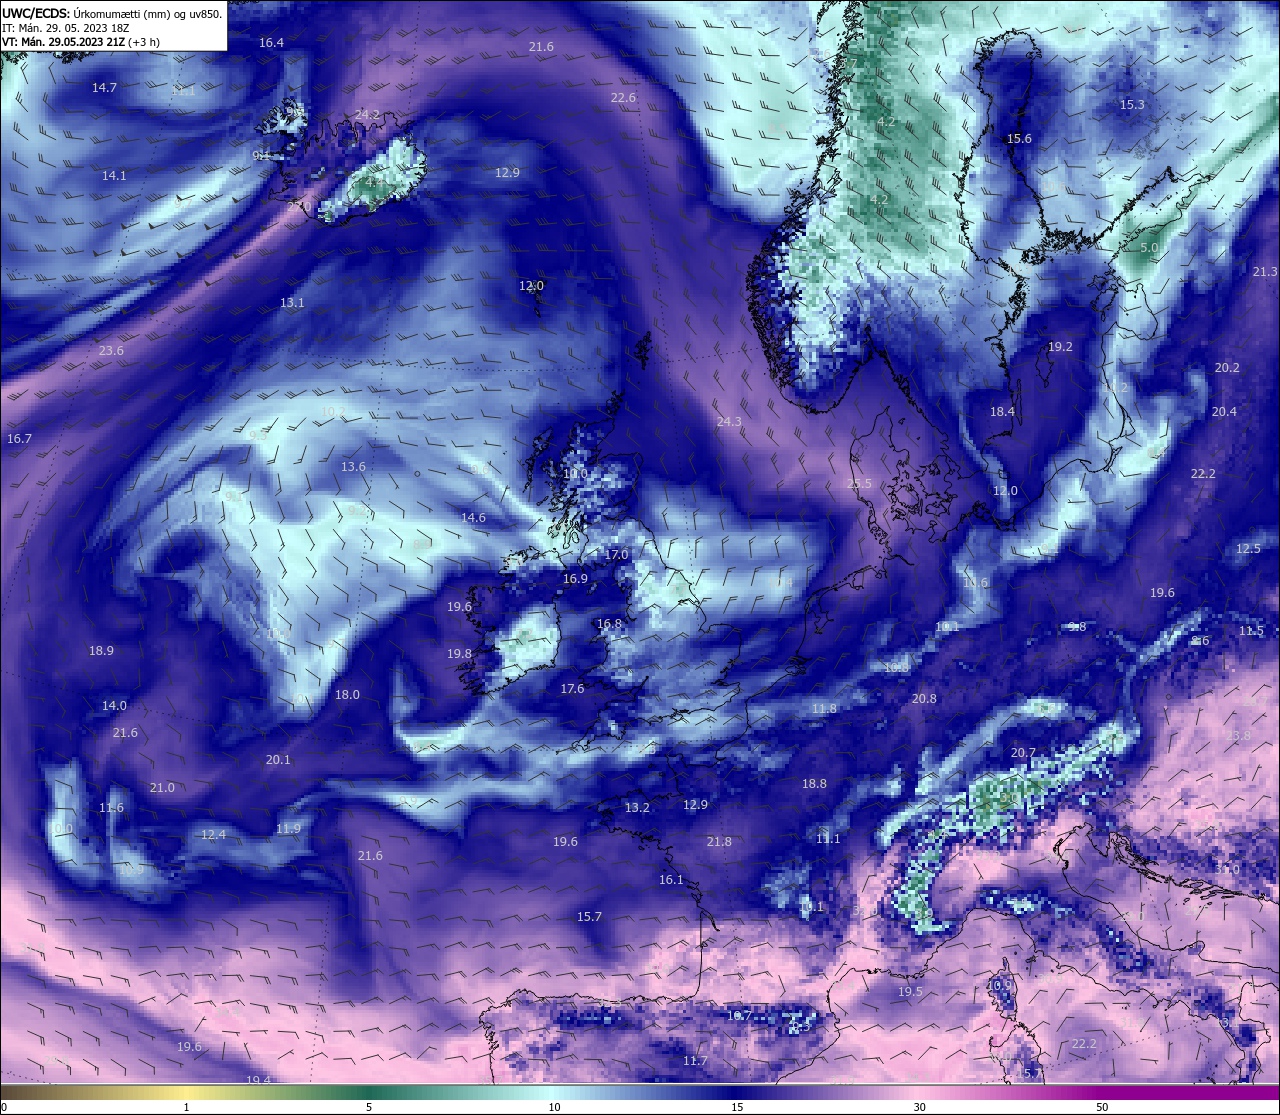Click the 15.3 value on the map
The image size is (1280, 1115).
pyautogui.click(x=1132, y=105)
